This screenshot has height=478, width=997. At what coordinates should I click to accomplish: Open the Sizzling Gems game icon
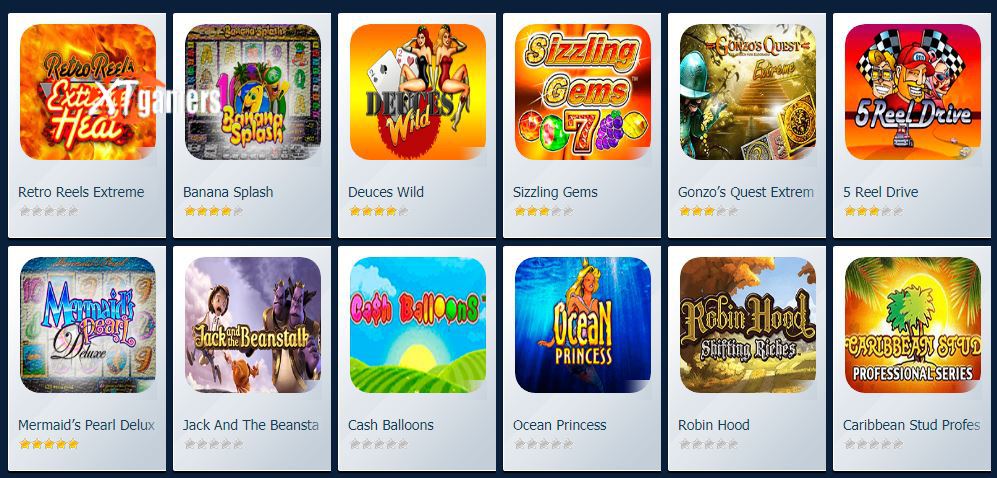(583, 92)
